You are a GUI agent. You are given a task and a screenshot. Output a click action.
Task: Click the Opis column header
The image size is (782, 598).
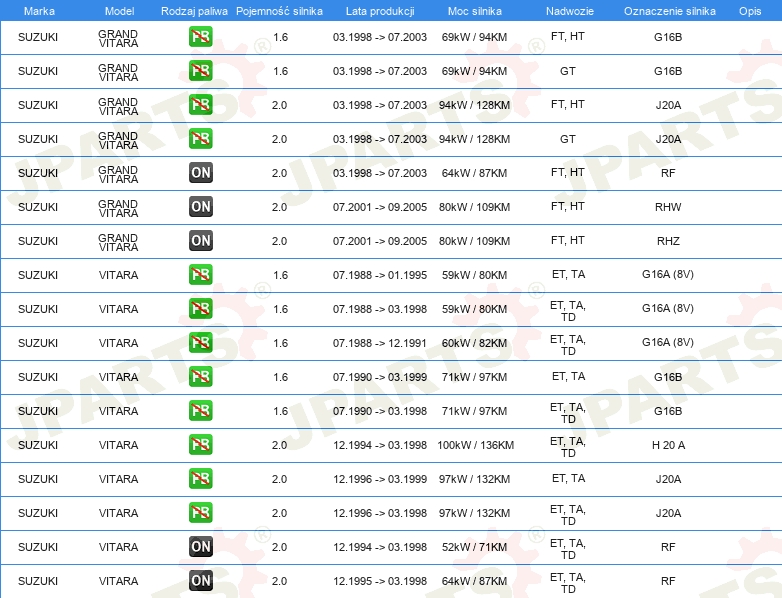tap(750, 11)
